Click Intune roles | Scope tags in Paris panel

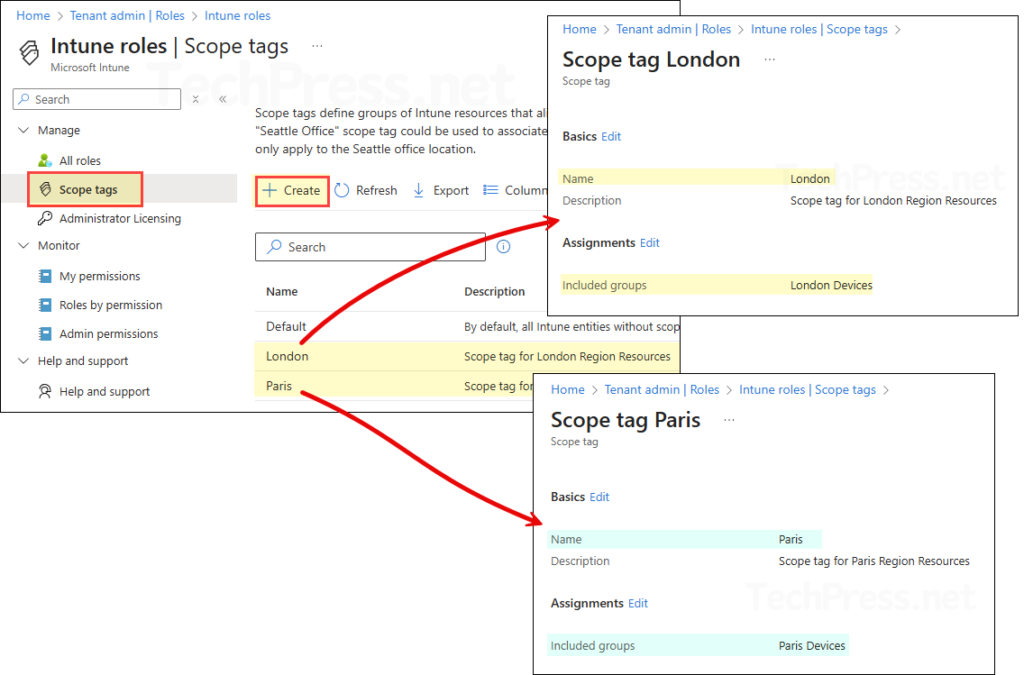point(807,390)
